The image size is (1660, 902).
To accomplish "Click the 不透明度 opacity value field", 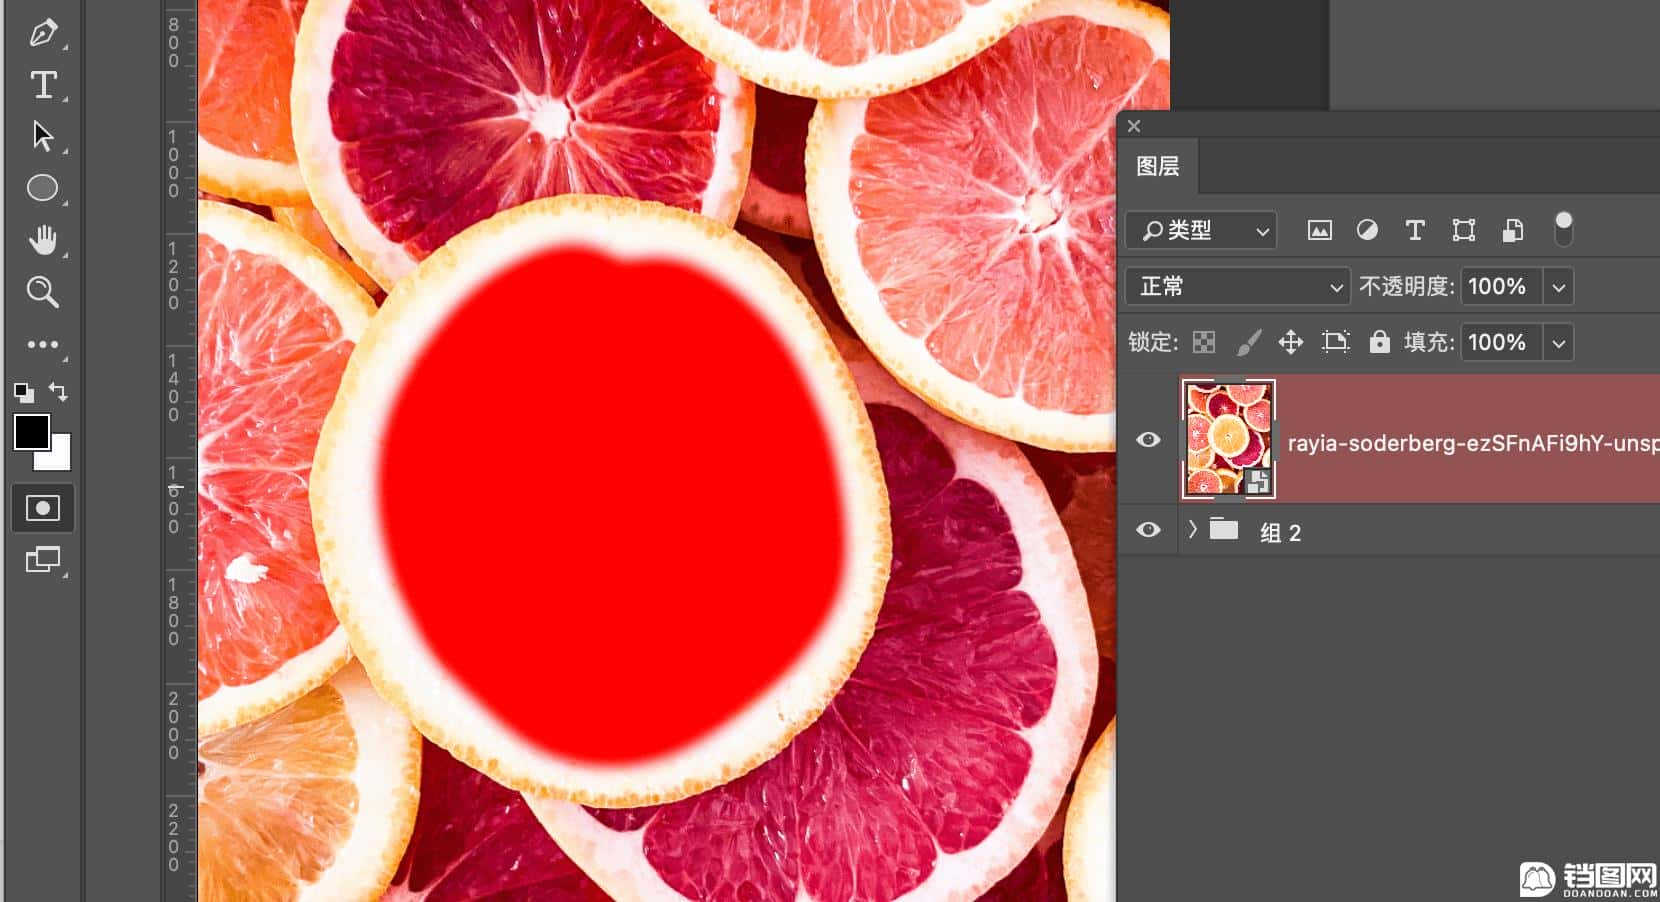I will tap(1501, 287).
